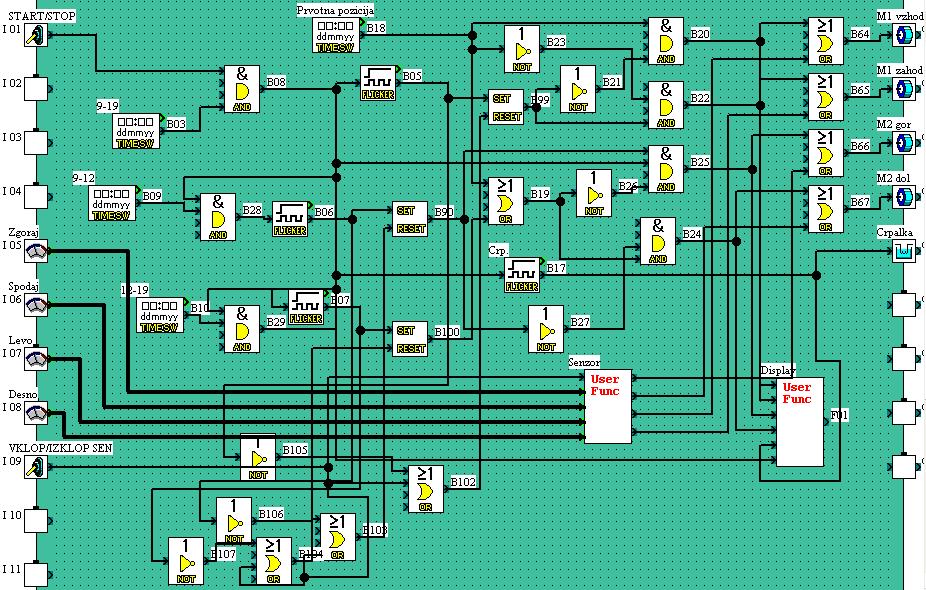Select the B99 SET/RESET block
This screenshot has width=926, height=590.
[506, 107]
